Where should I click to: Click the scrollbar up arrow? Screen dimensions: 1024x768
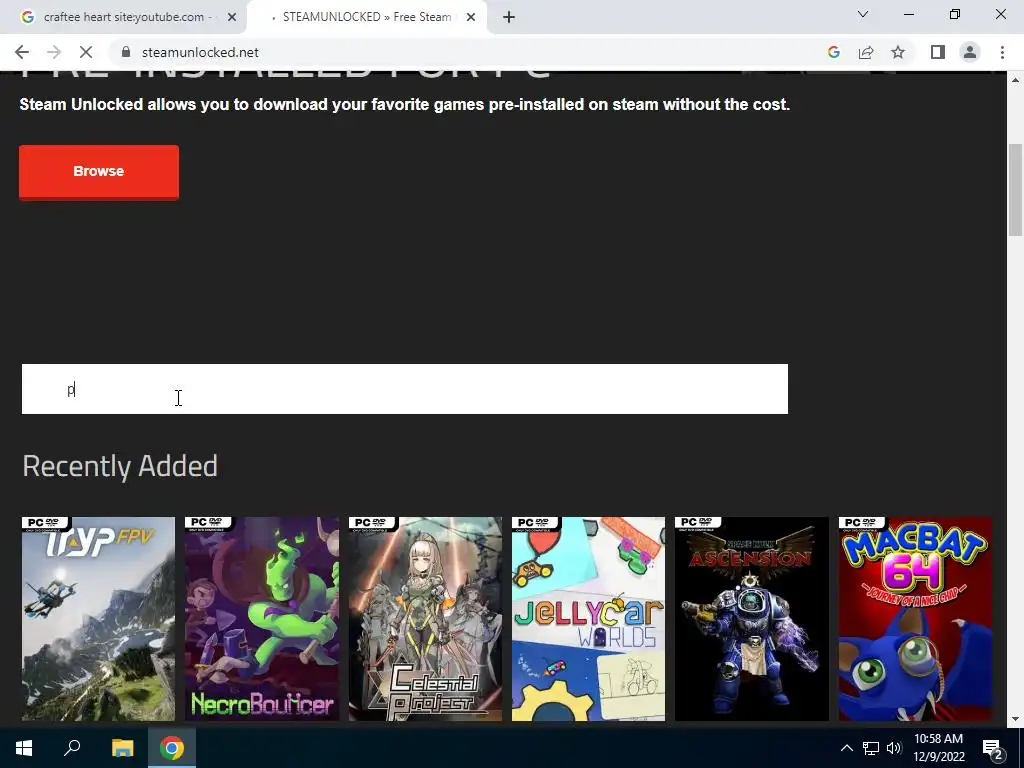point(1015,80)
